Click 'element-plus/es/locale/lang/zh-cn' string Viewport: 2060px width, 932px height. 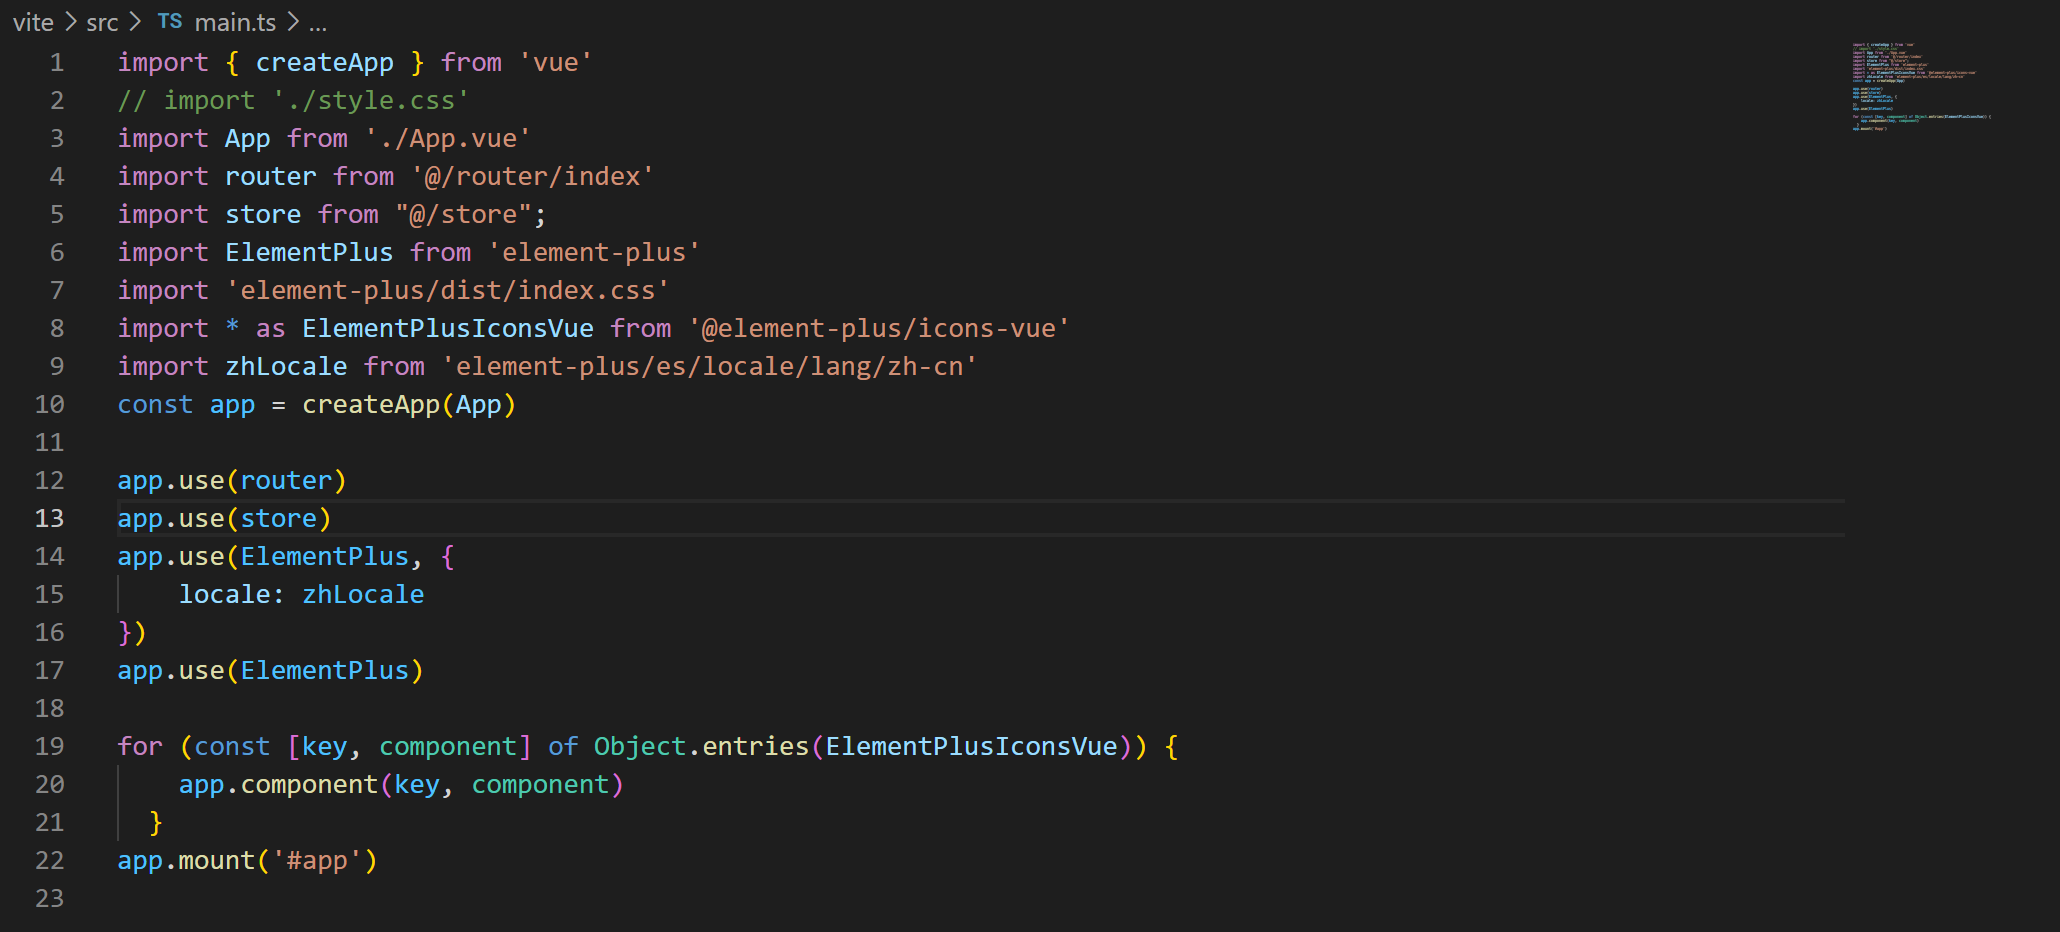(710, 366)
